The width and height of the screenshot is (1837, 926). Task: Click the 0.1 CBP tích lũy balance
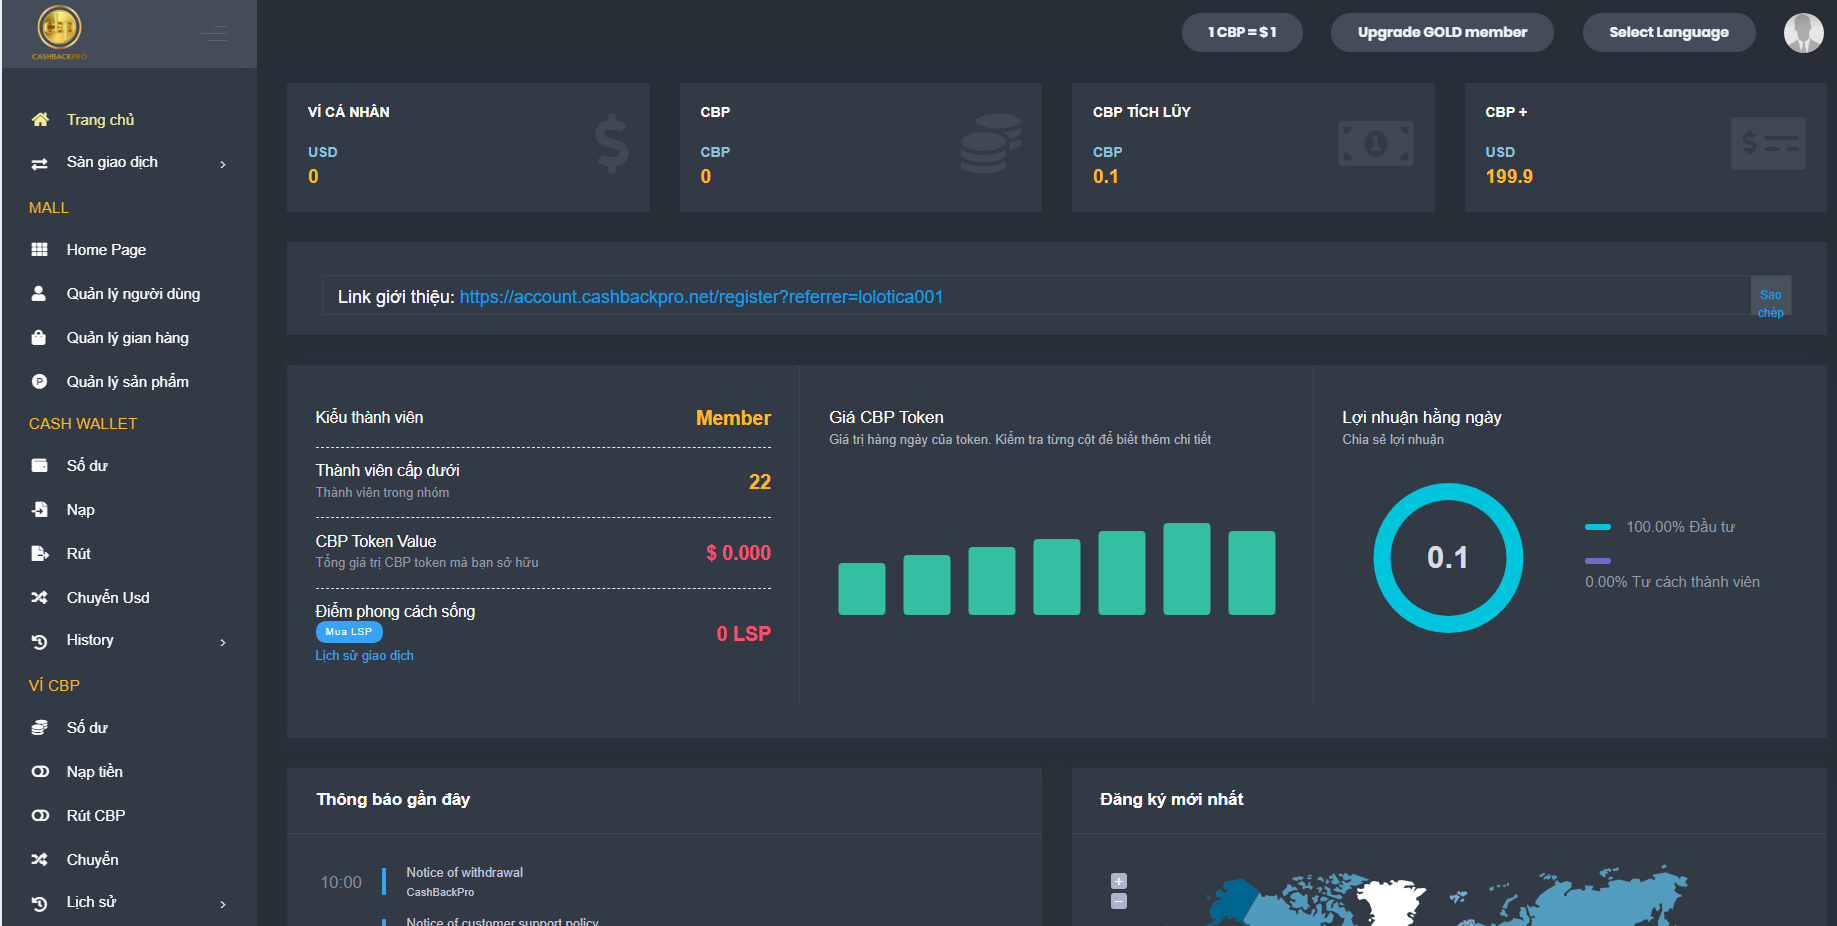pos(1105,177)
